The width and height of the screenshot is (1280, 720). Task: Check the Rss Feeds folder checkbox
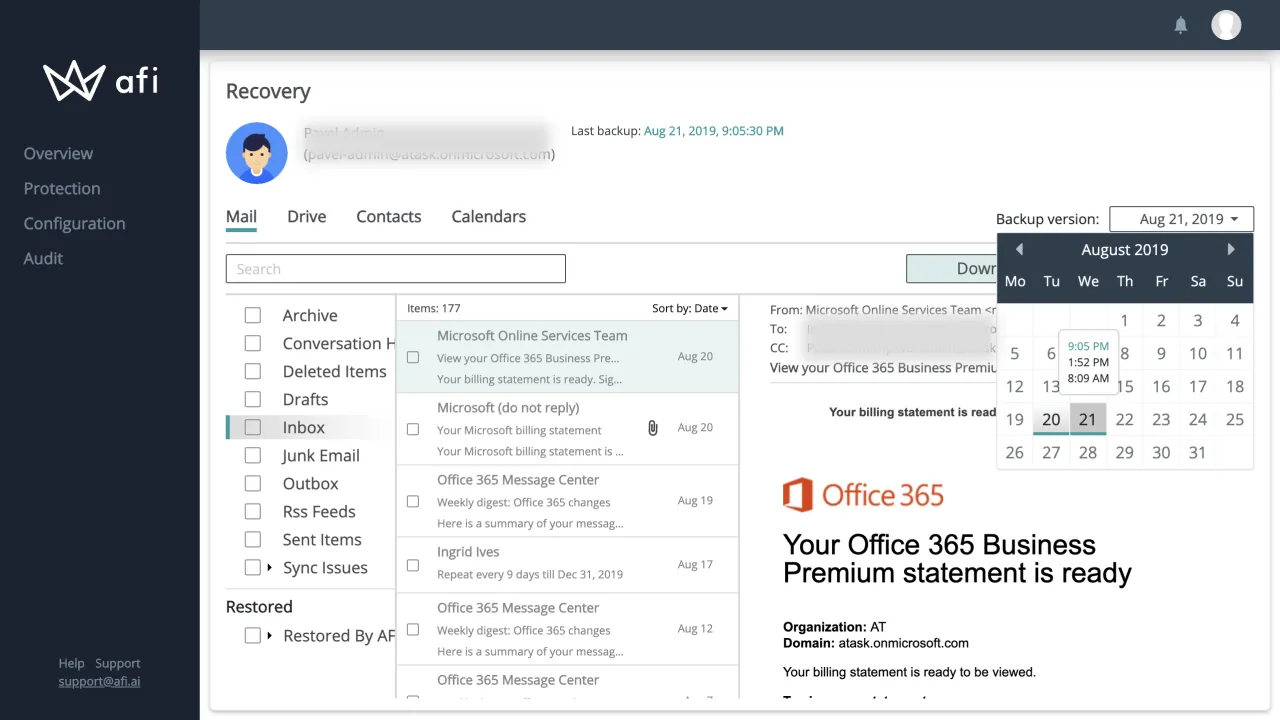point(253,511)
